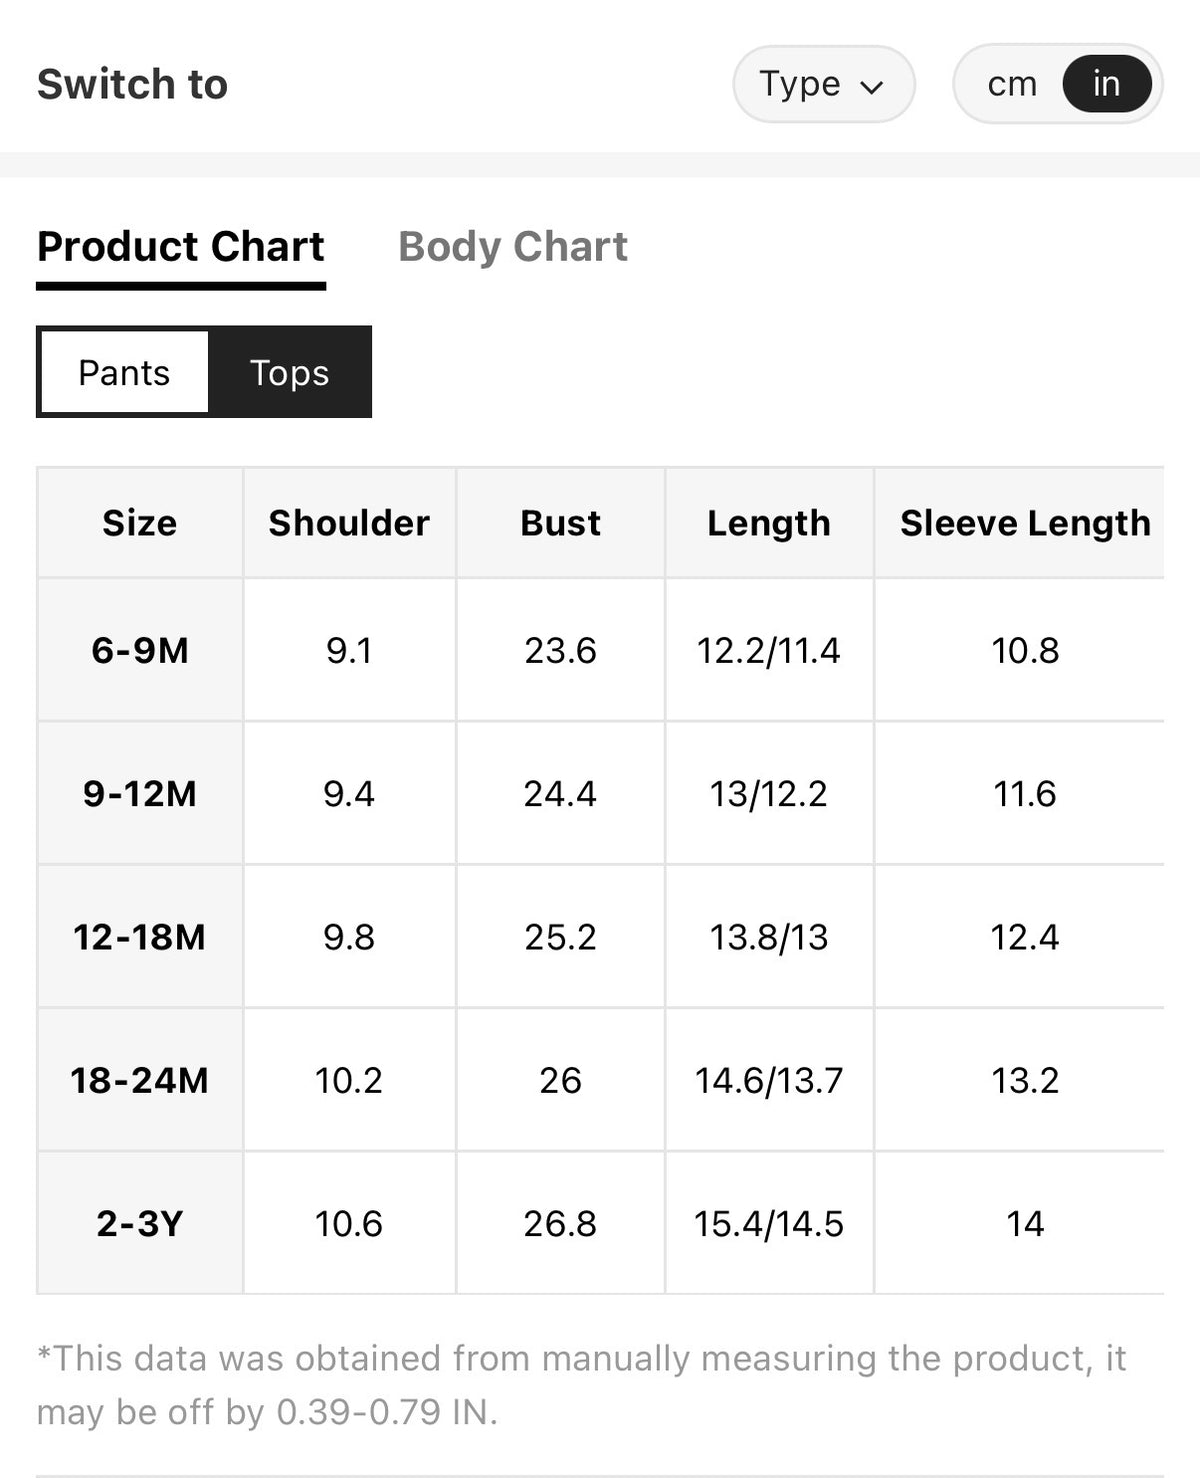The width and height of the screenshot is (1200, 1478).
Task: Click the chevron arrow beside Type
Action: click(x=872, y=87)
